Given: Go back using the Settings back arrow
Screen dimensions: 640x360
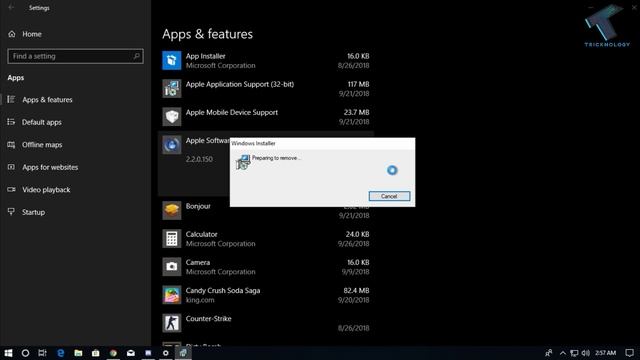Looking at the screenshot, I should click(x=11, y=7).
